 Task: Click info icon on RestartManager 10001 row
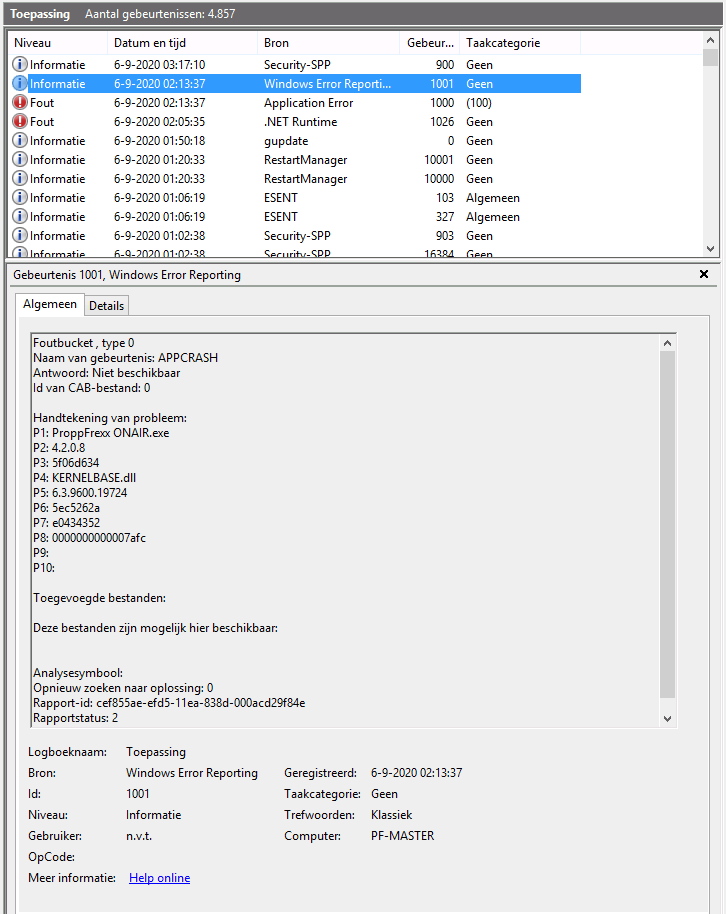20,160
